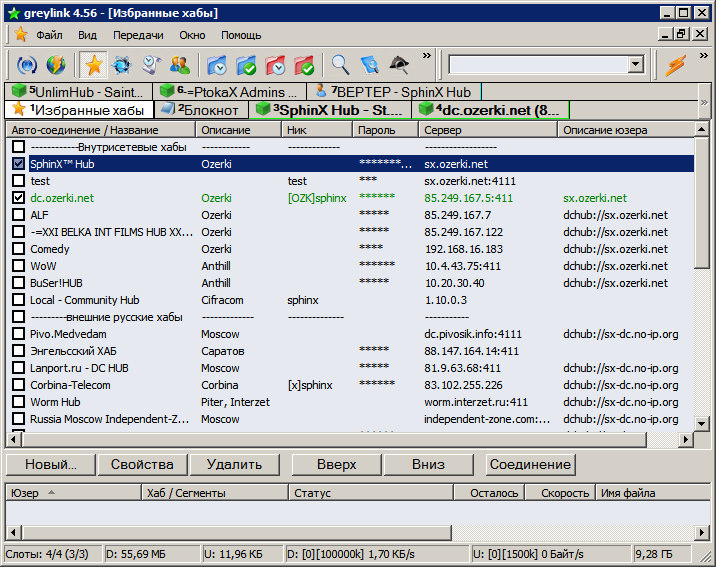The width and height of the screenshot is (716, 567).
Task: Expand overflow chevron beside lightning bolt icon
Action: coord(704,56)
